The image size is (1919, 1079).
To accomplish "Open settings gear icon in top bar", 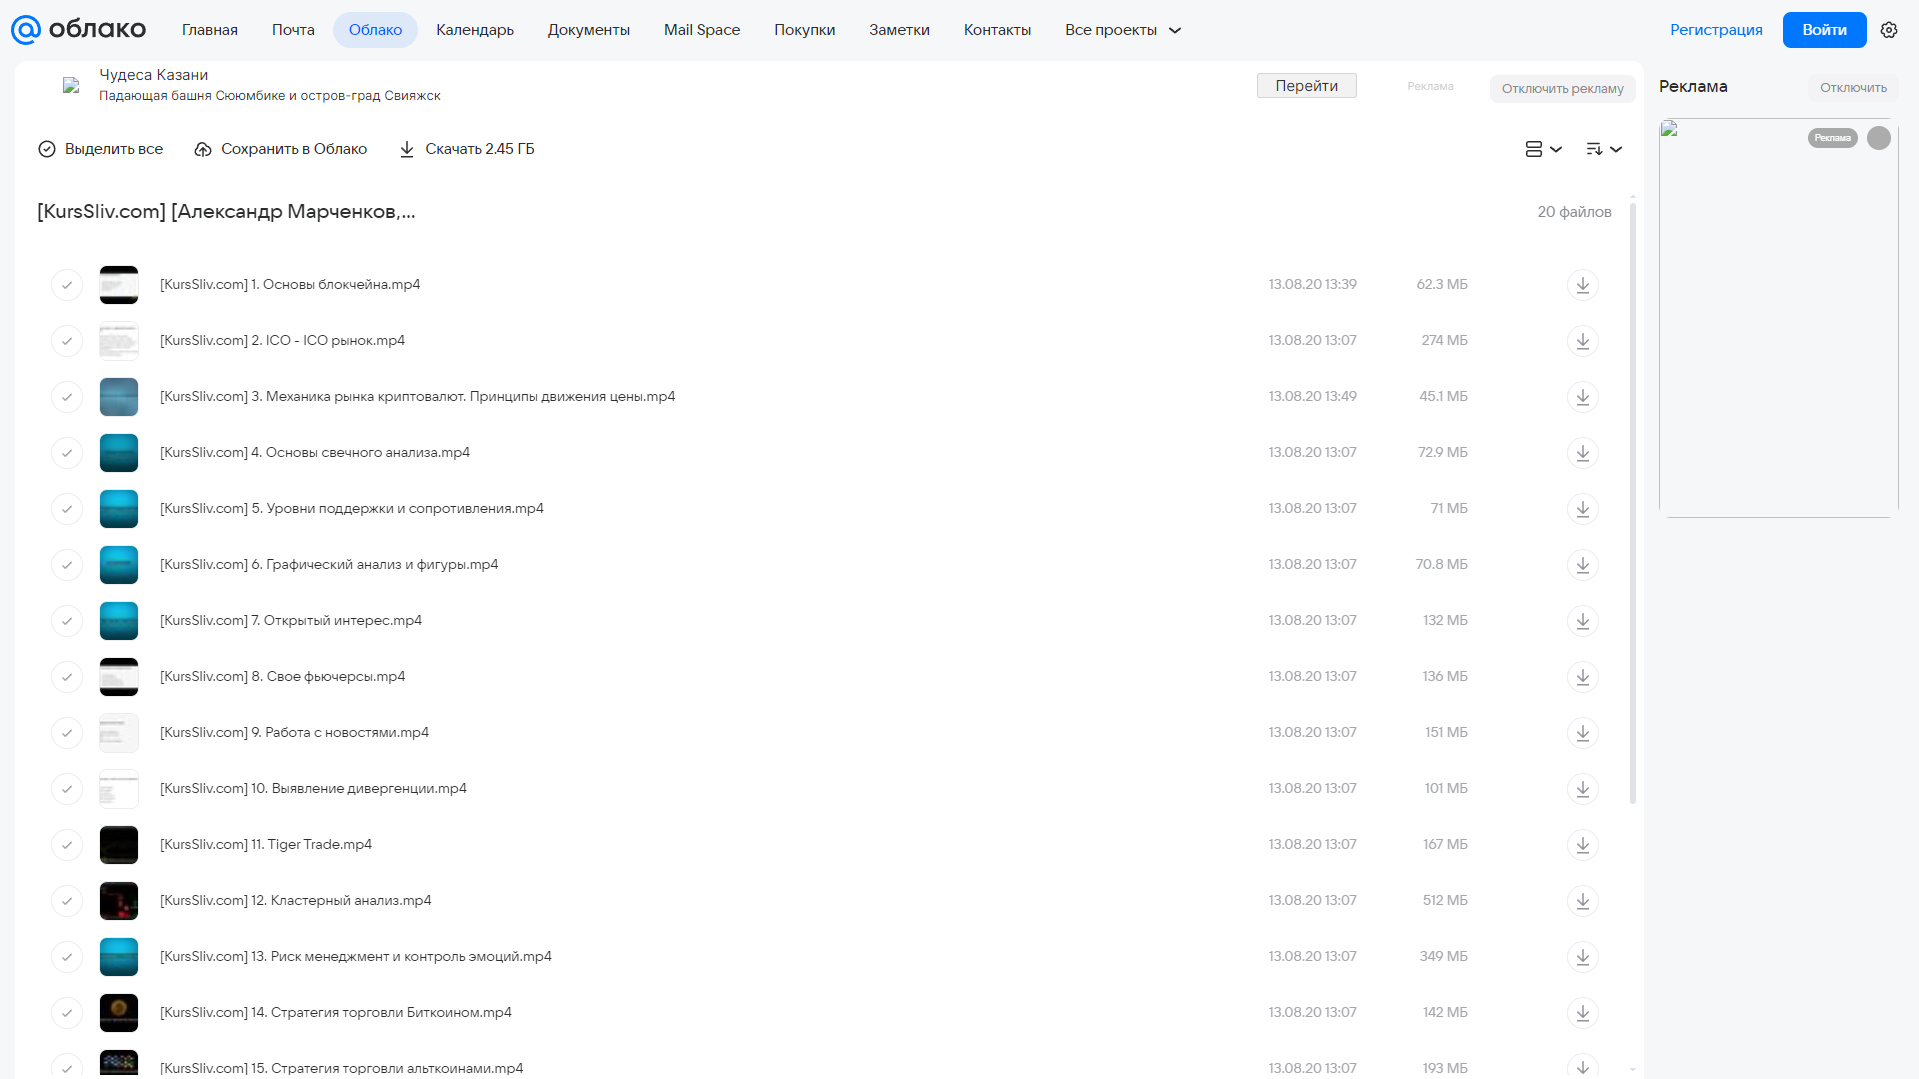I will (x=1889, y=30).
